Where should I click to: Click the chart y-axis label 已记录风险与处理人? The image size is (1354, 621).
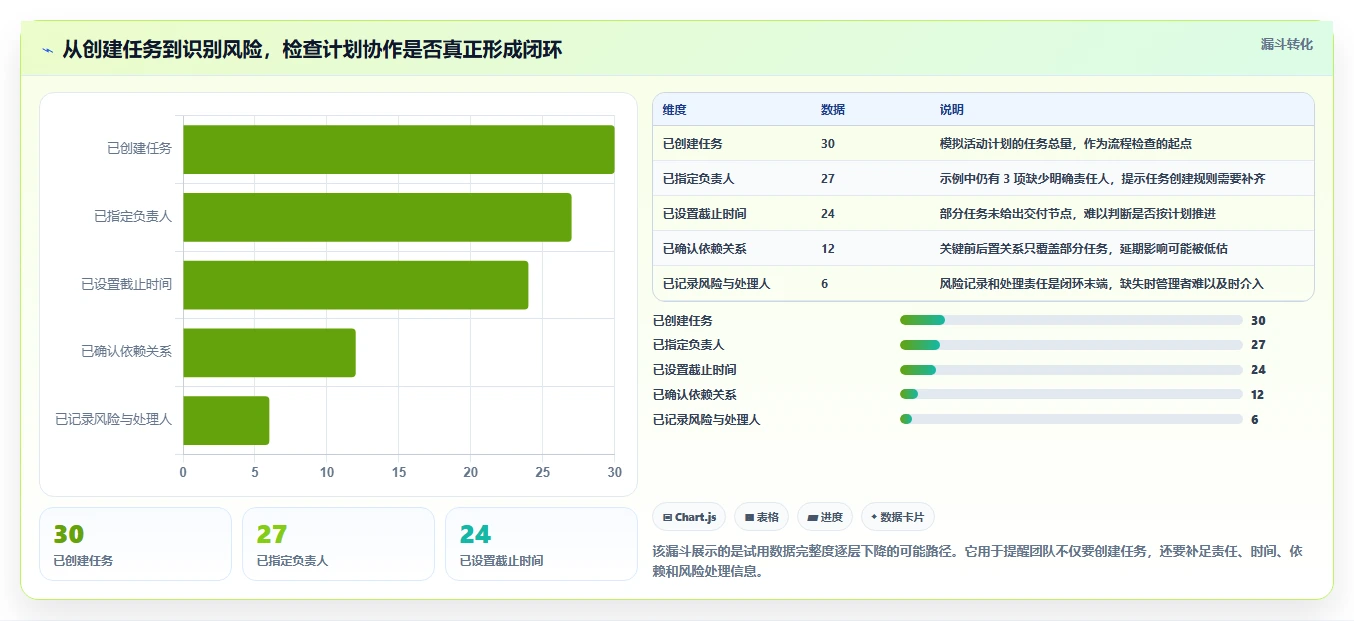pyautogui.click(x=114, y=420)
